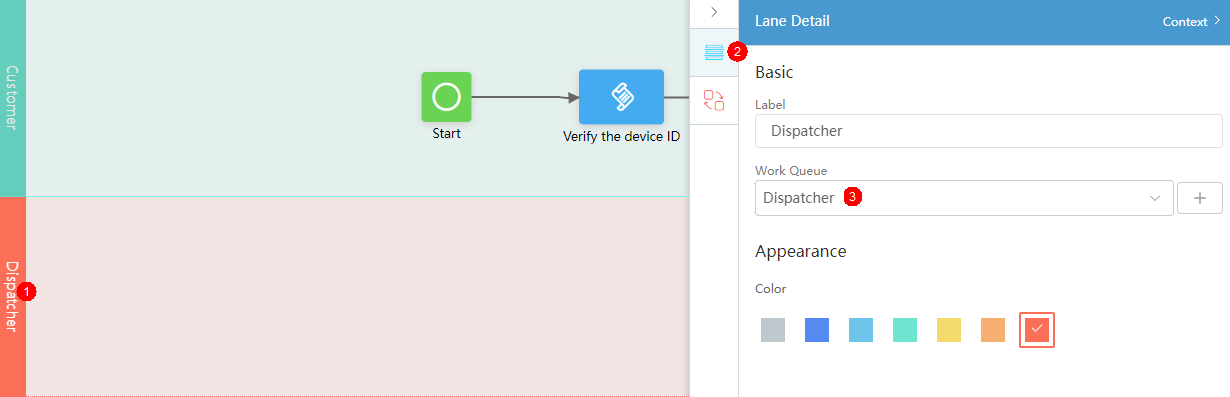This screenshot has height=397, width=1230.
Task: Click the connector arrow from Start
Action: pos(525,97)
